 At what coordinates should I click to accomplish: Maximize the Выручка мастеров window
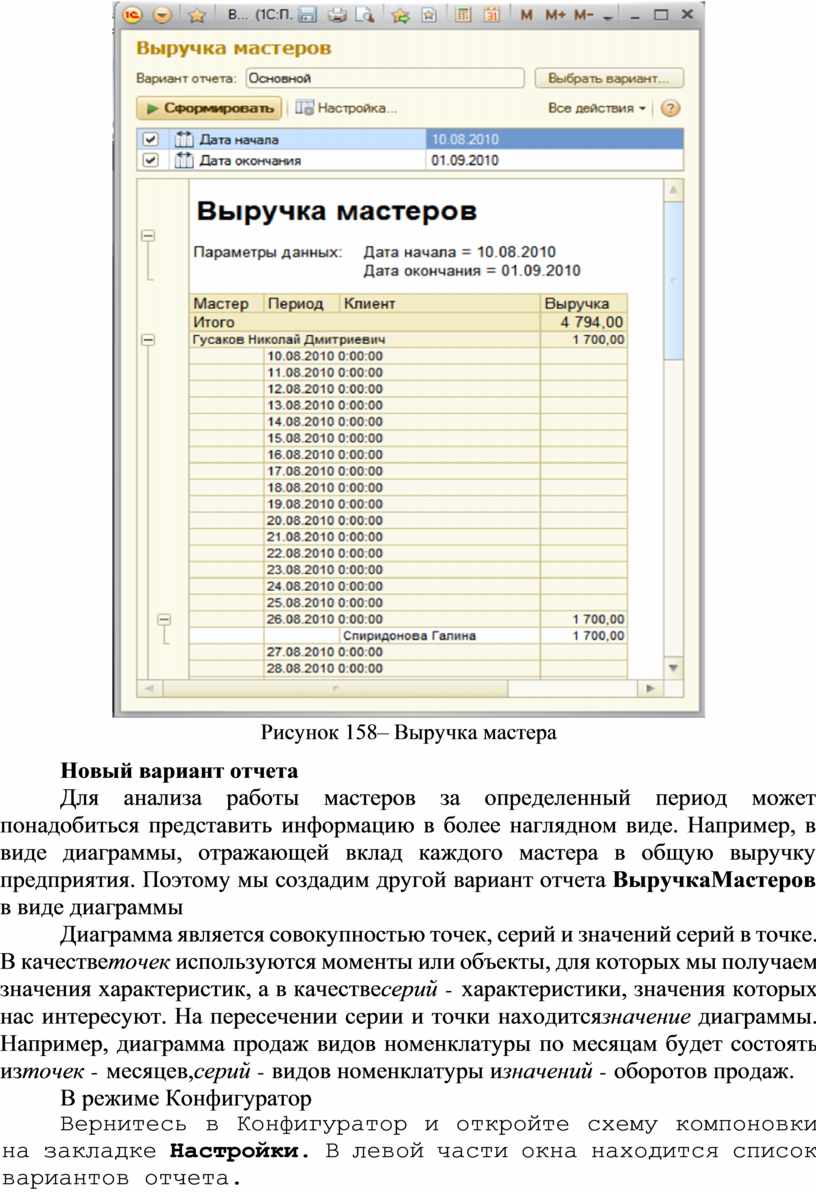point(661,14)
